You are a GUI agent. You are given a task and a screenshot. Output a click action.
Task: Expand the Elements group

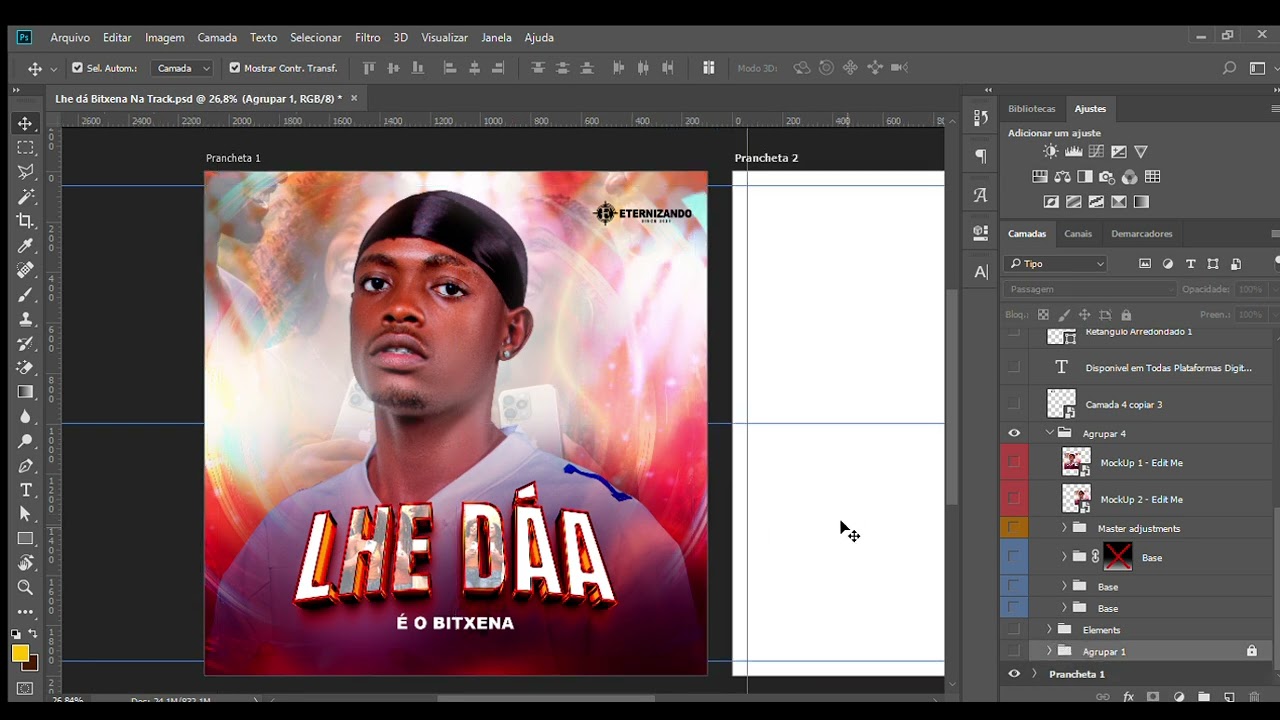[x=1049, y=630]
